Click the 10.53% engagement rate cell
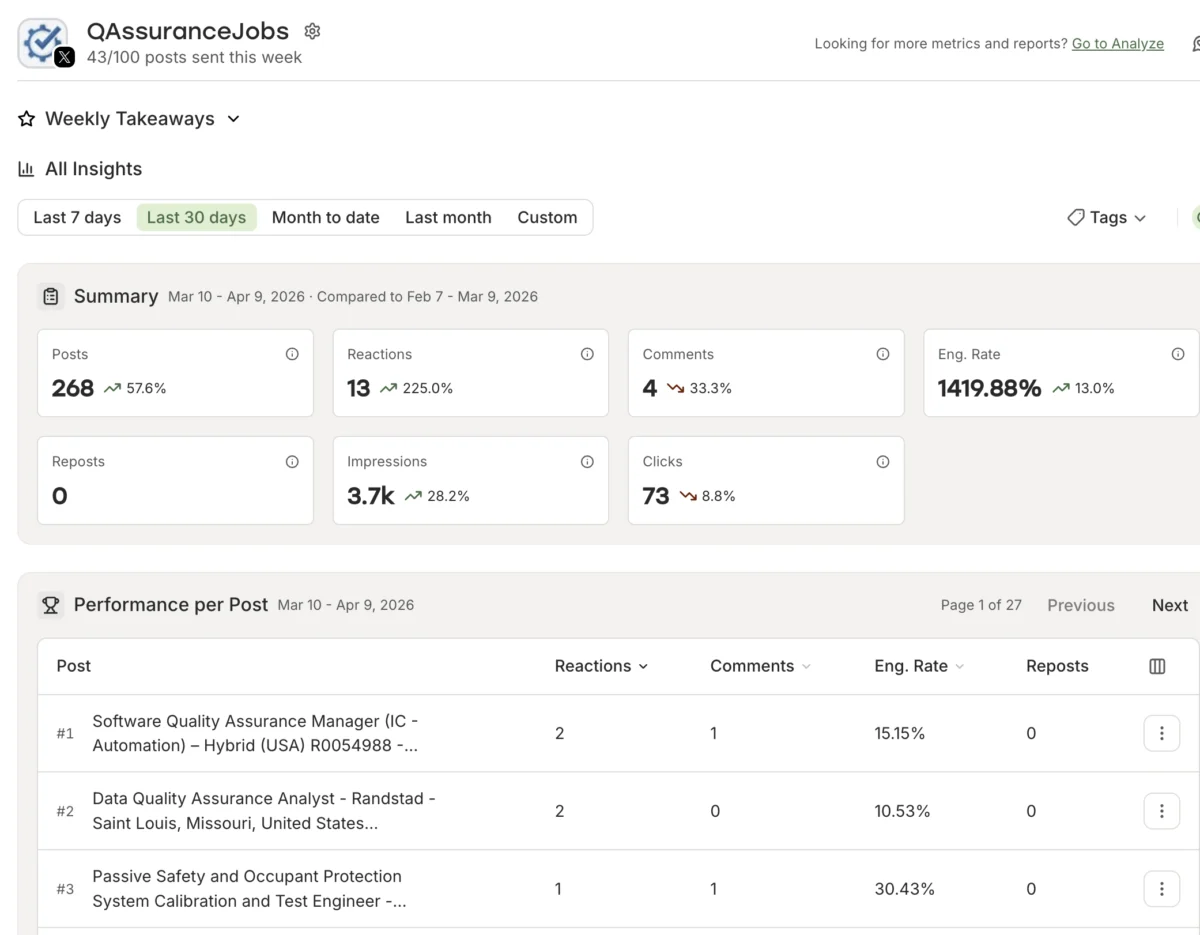This screenshot has width=1200, height=935. (902, 811)
